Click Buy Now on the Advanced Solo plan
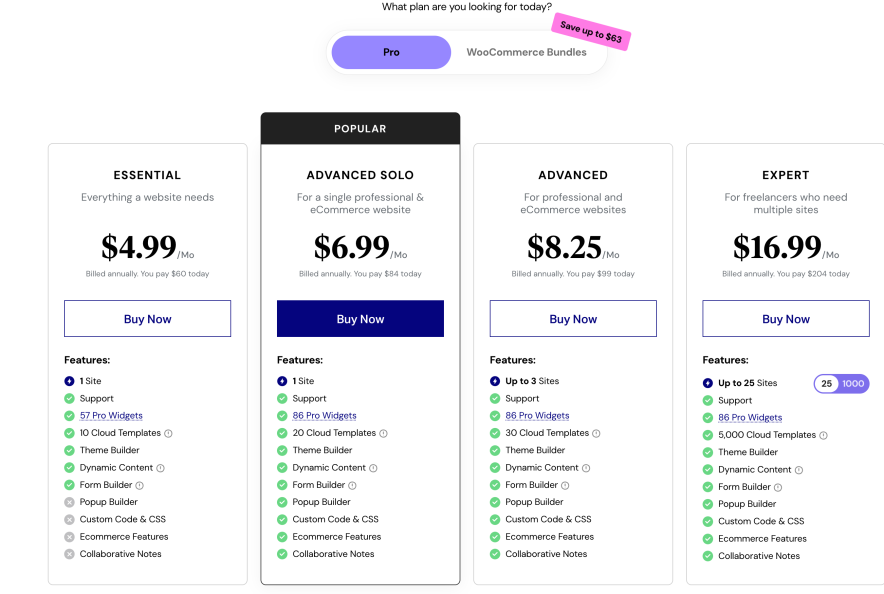The height and width of the screenshot is (594, 884). (x=360, y=318)
